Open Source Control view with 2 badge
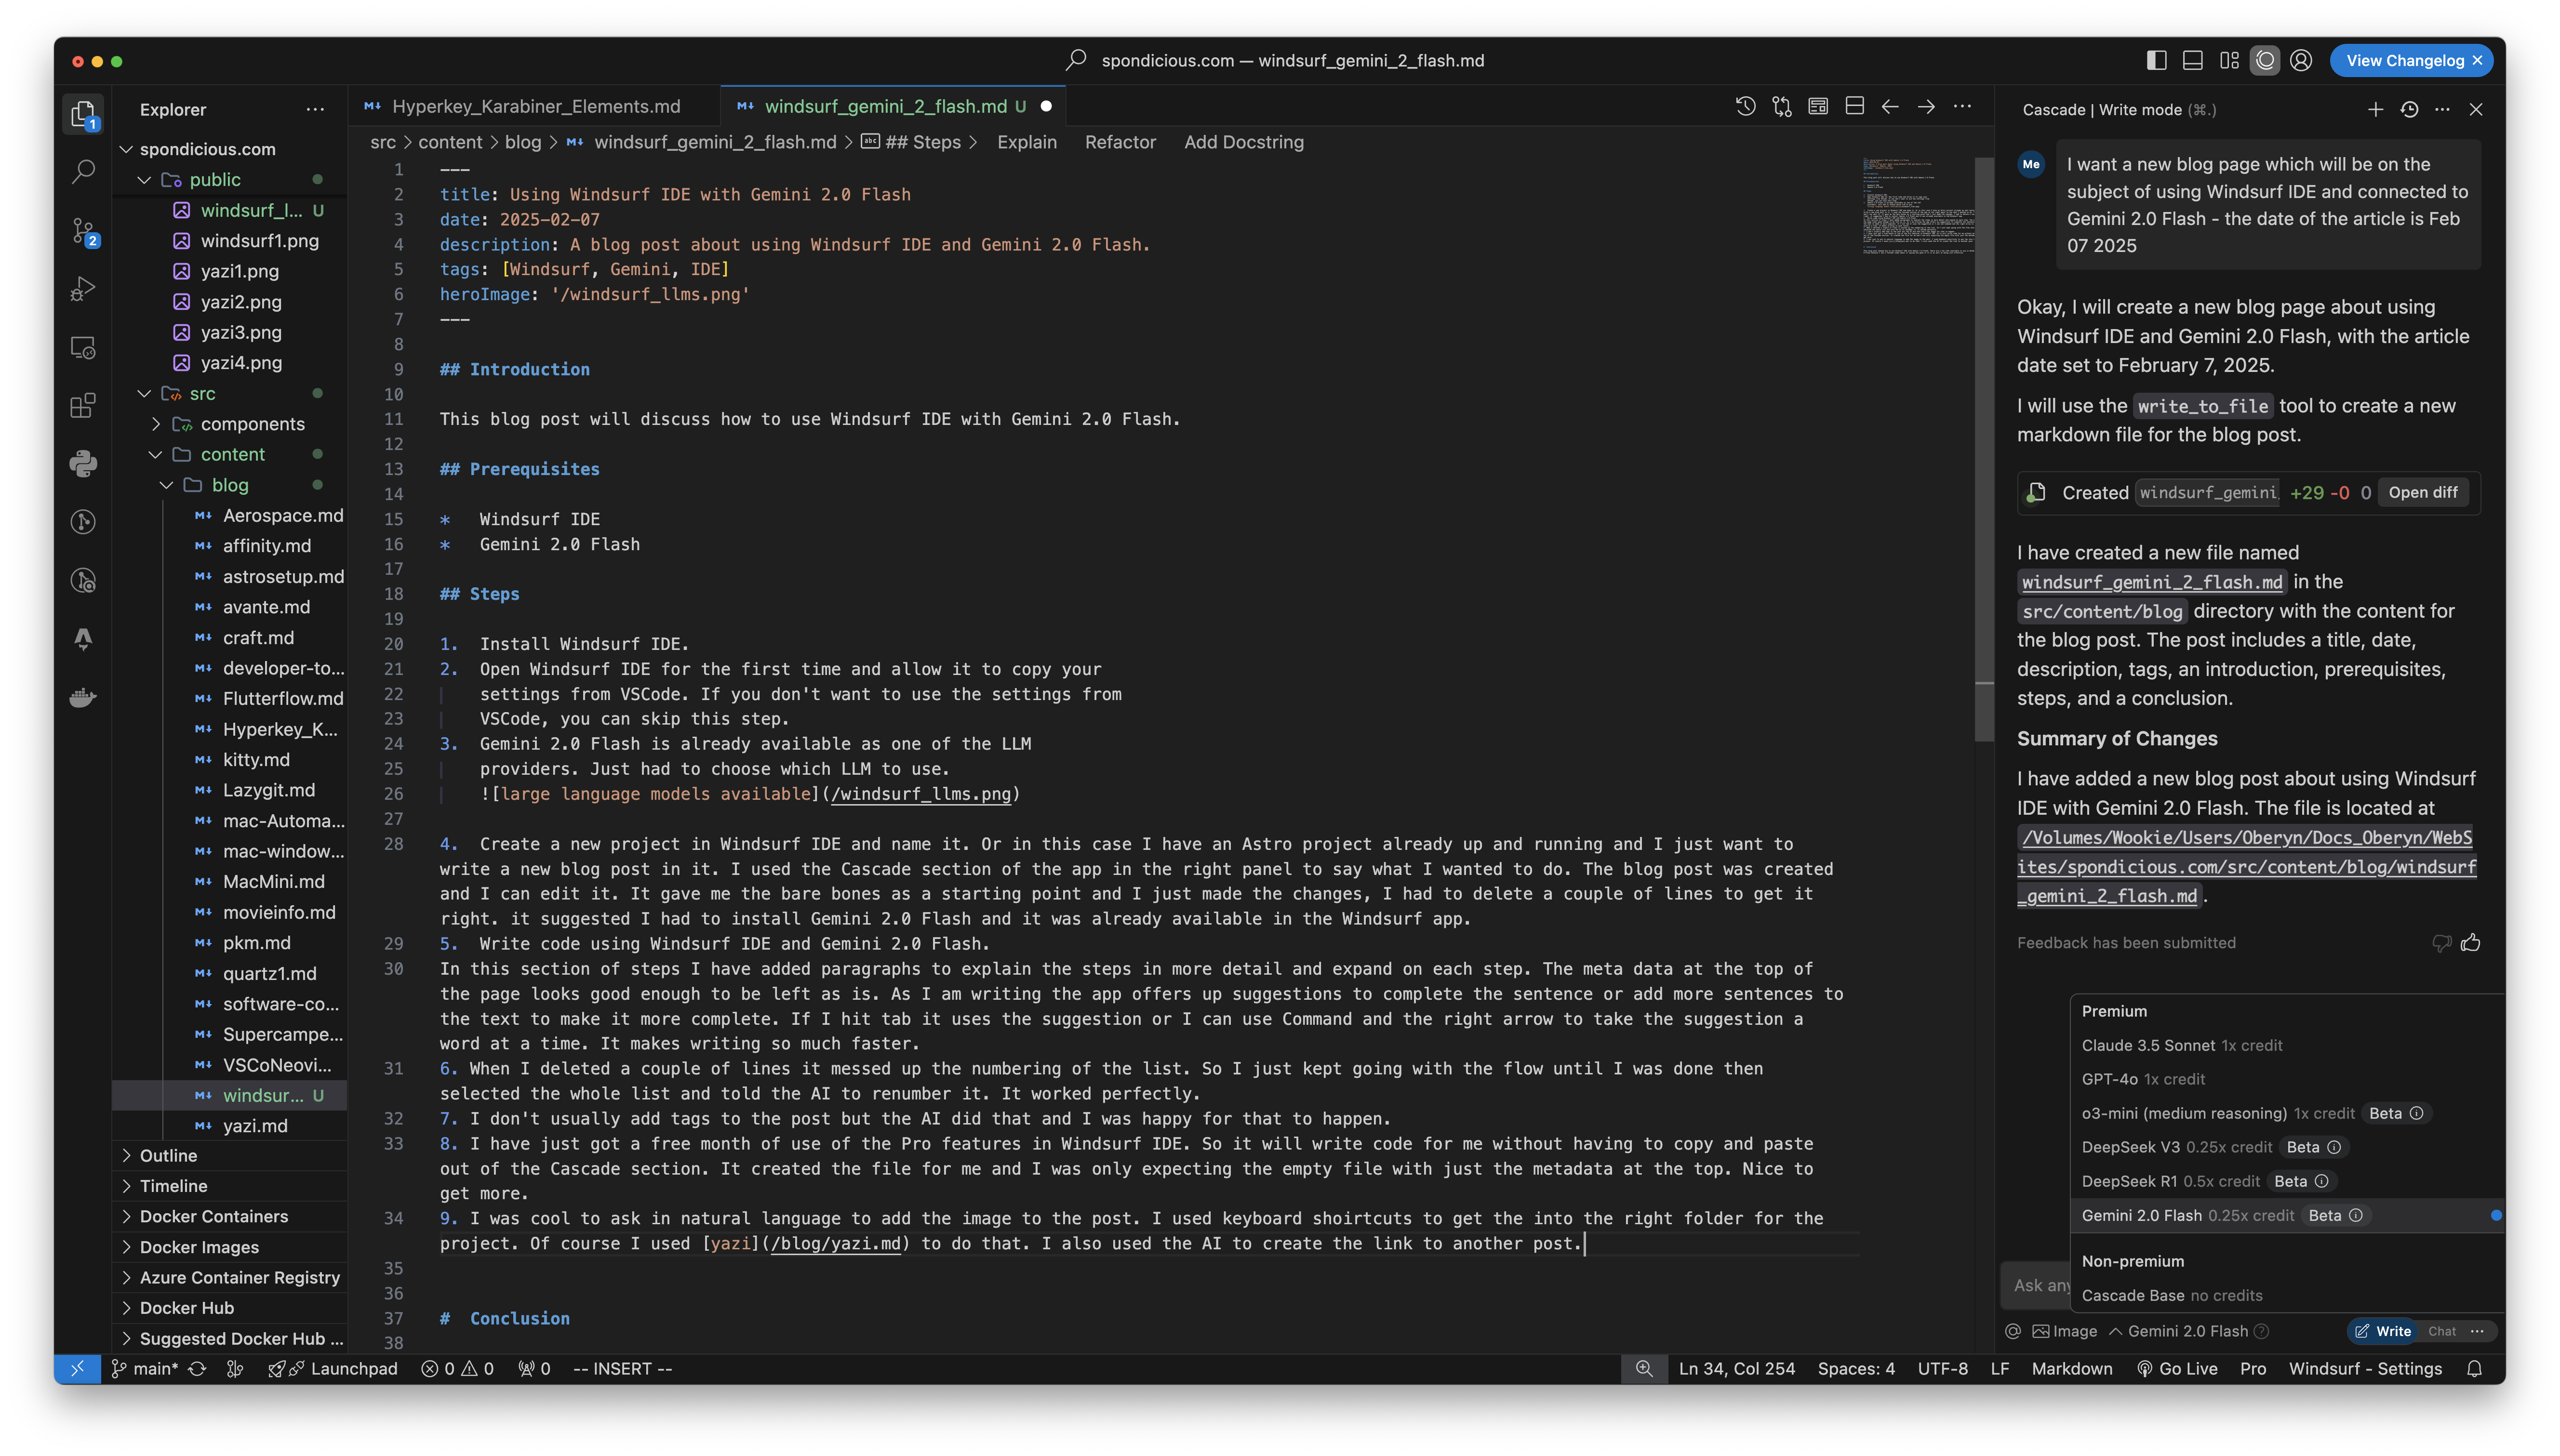Image resolution: width=2560 pixels, height=1456 pixels. (83, 231)
